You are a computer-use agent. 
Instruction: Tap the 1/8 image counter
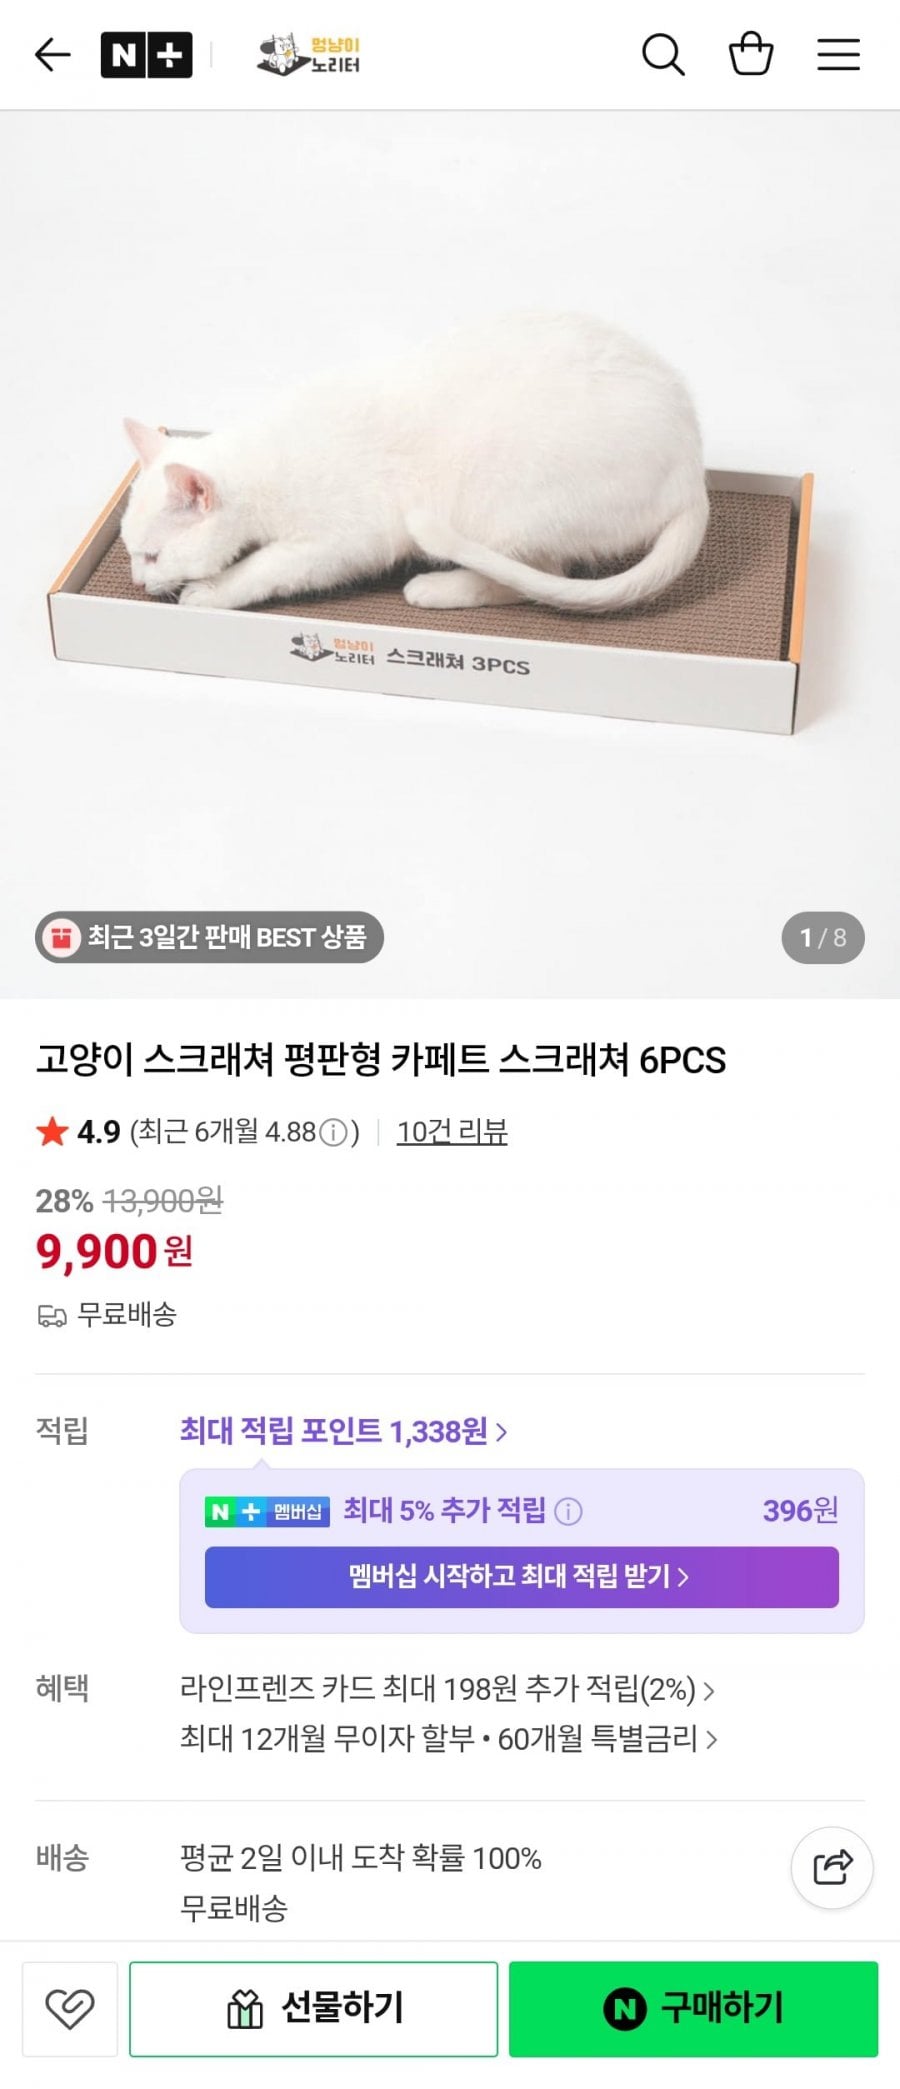pos(823,937)
